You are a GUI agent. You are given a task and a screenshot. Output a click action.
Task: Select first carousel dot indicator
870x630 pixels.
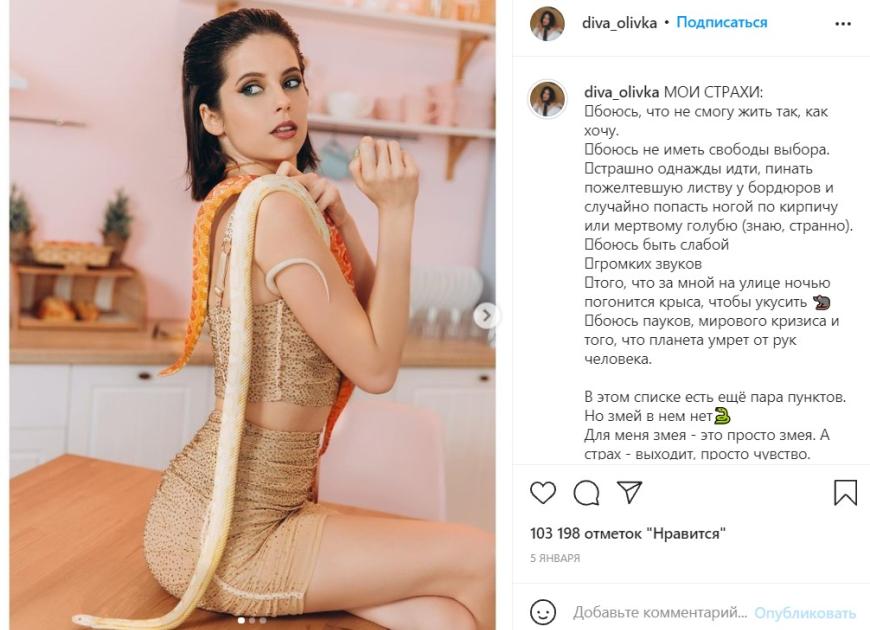241,621
